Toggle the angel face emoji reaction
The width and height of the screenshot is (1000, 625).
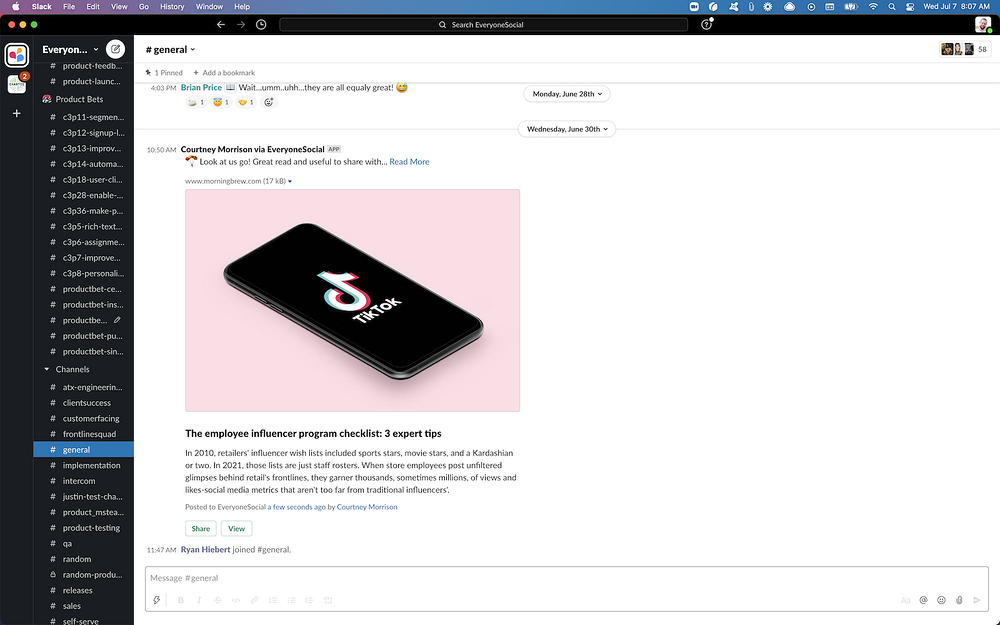(221, 102)
